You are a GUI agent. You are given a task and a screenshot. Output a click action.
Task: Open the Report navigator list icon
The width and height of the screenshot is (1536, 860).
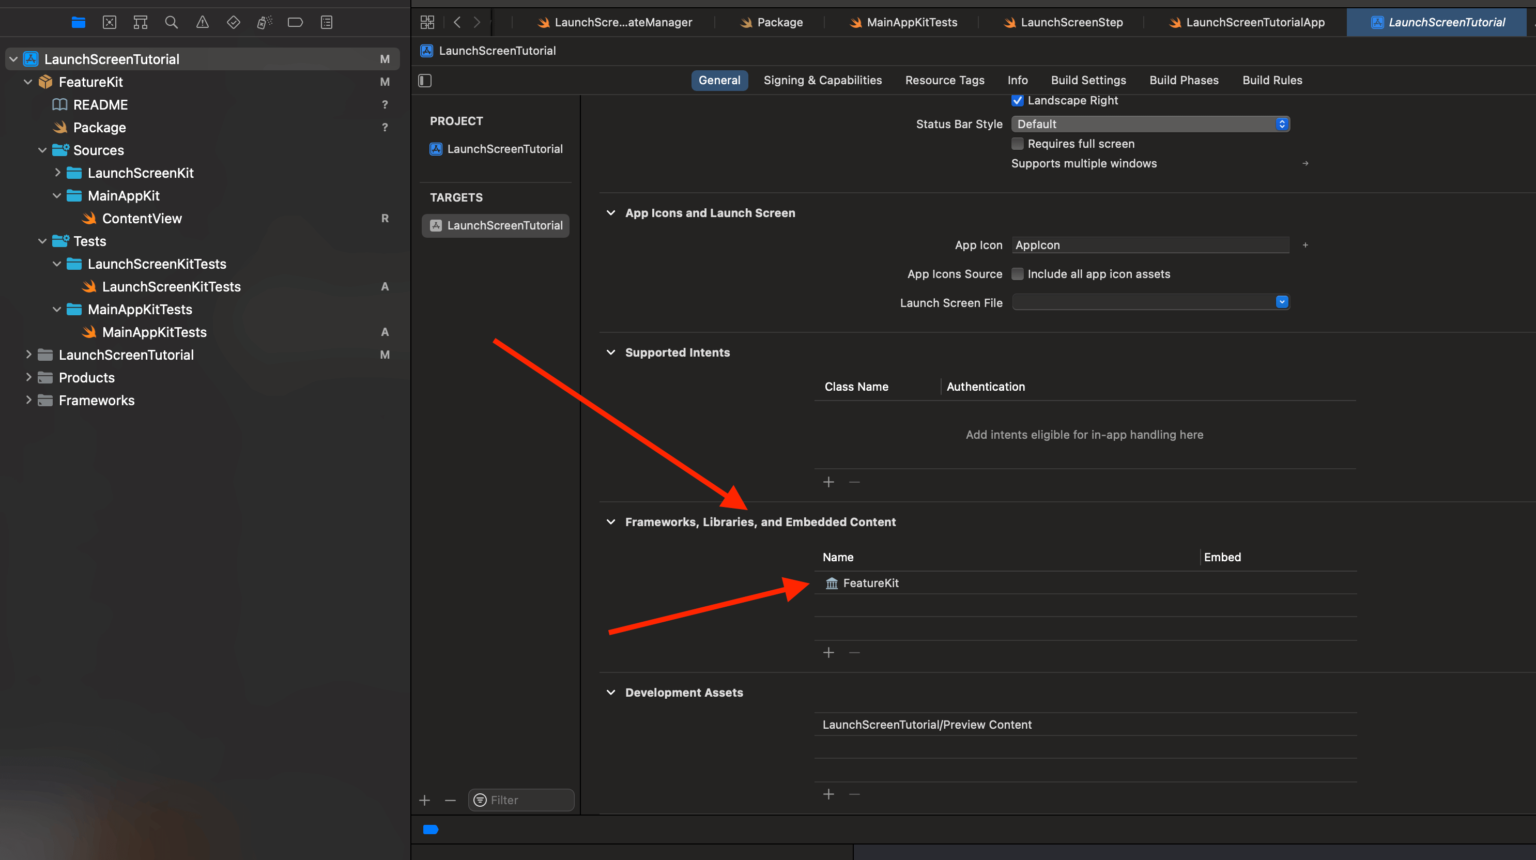pyautogui.click(x=326, y=21)
